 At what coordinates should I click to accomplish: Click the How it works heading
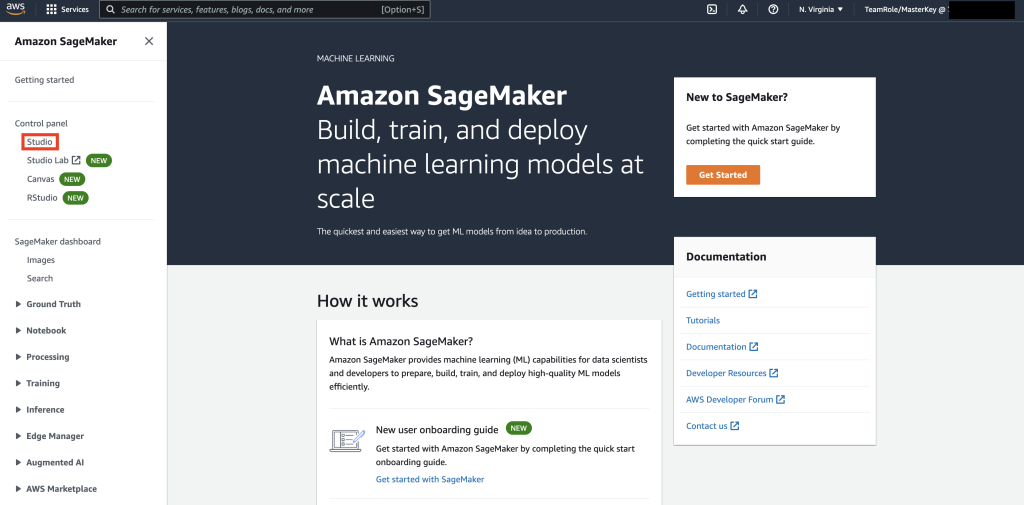pyautogui.click(x=368, y=301)
